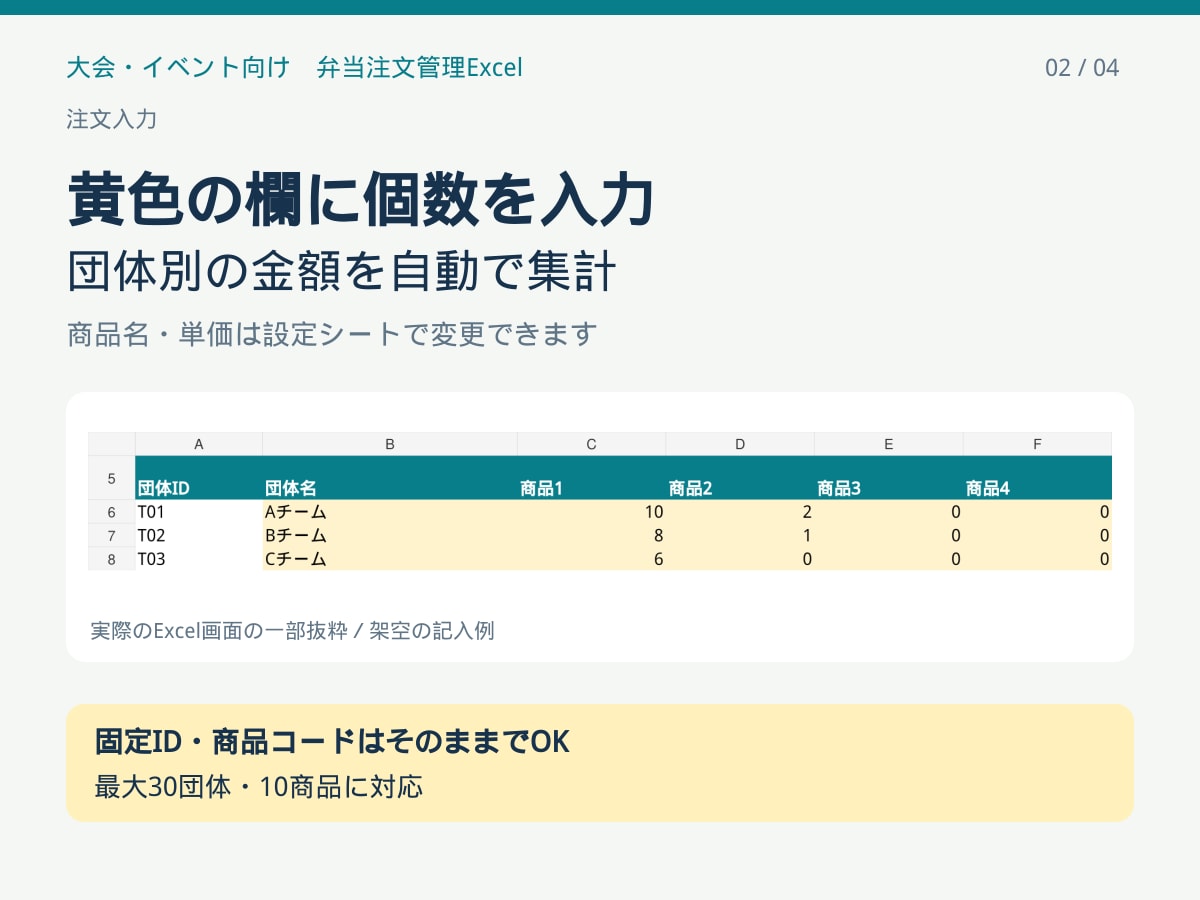Click 商品3 cell in Cチーム row

(x=889, y=559)
